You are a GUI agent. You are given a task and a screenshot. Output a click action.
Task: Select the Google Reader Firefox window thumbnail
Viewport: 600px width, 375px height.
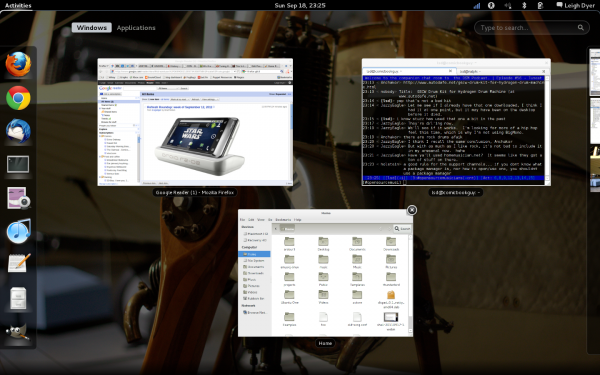pyautogui.click(x=195, y=122)
